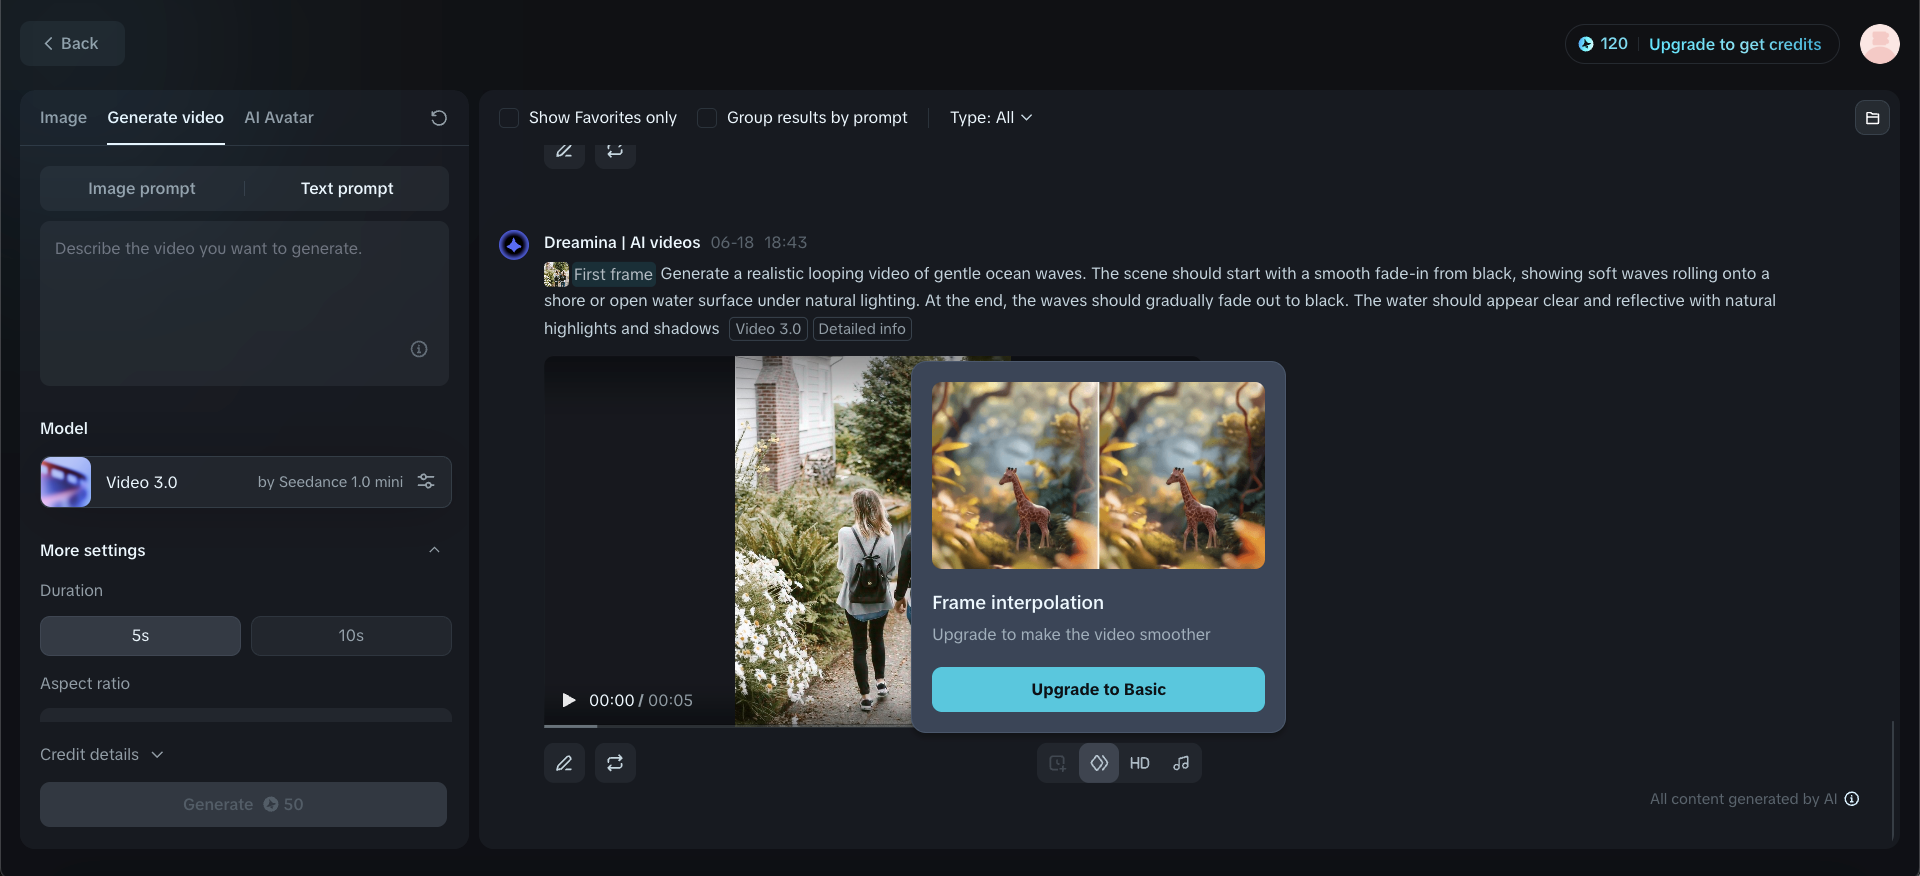
Task: Open the Video 3.0 model selector
Action: pyautogui.click(x=246, y=482)
